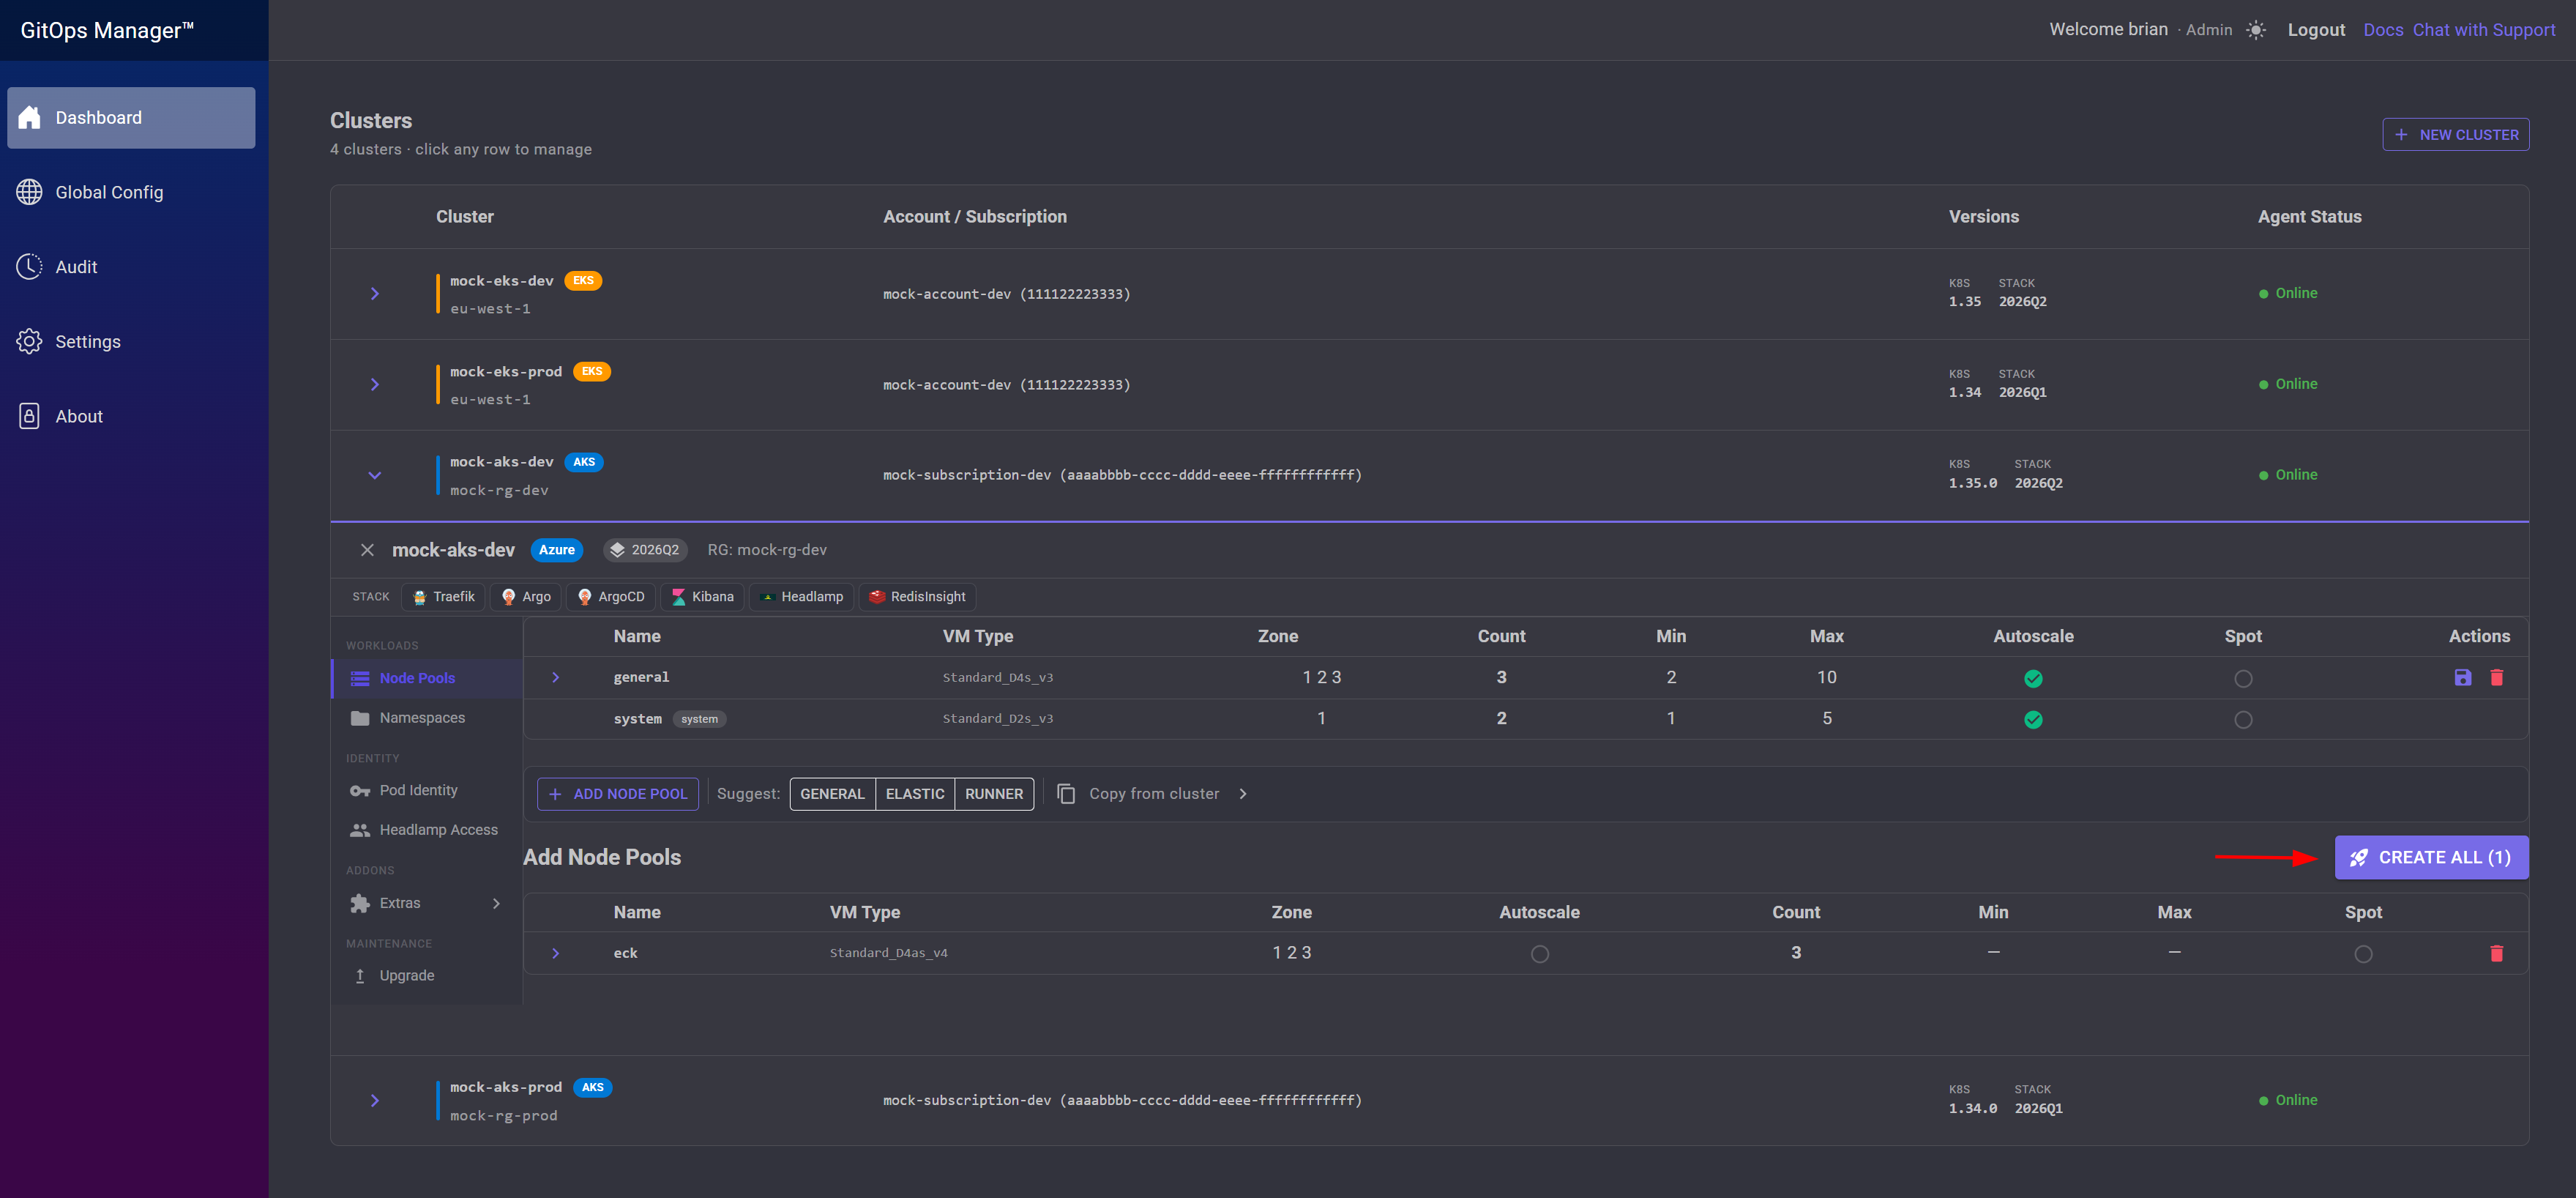Image resolution: width=2576 pixels, height=1198 pixels.
Task: Enable Autoscale for the eck pool
Action: click(1540, 955)
